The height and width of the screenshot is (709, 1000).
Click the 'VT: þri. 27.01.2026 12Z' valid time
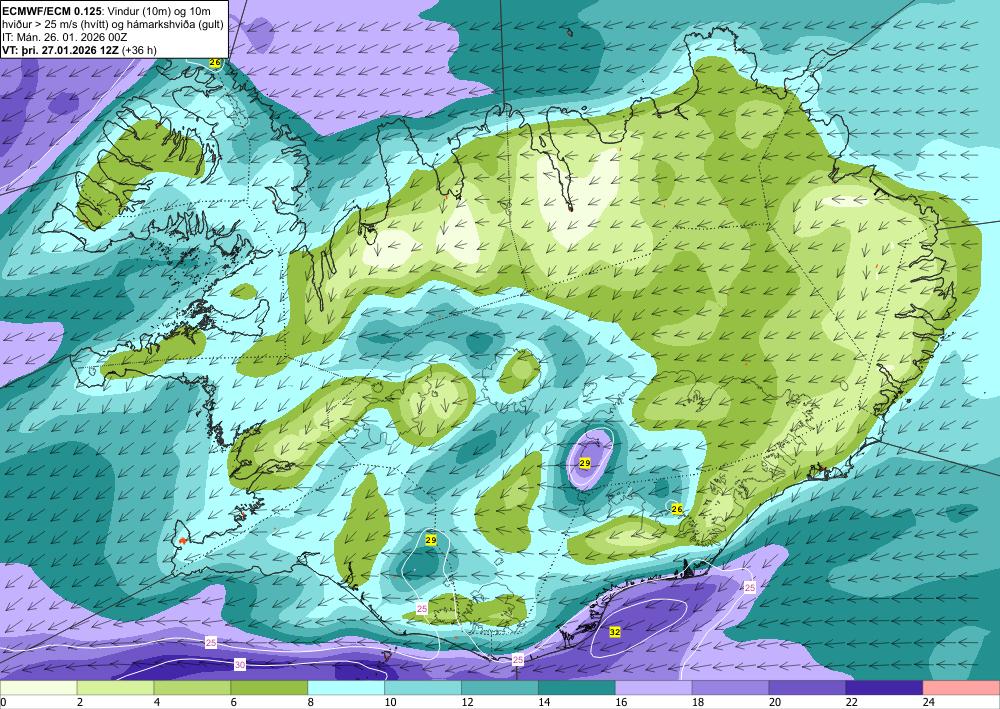59,50
